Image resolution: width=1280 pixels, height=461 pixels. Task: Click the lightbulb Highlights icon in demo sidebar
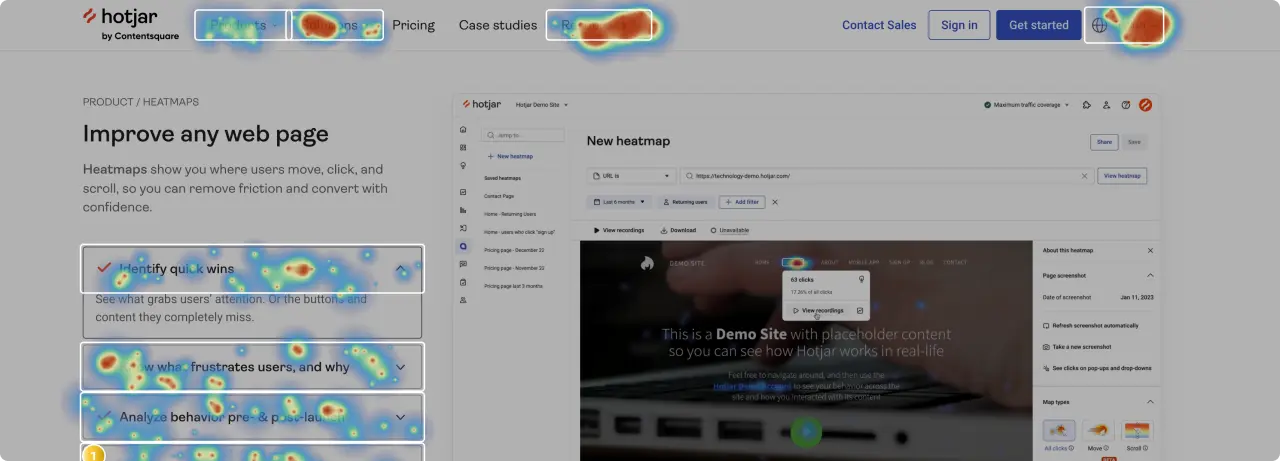[x=462, y=166]
